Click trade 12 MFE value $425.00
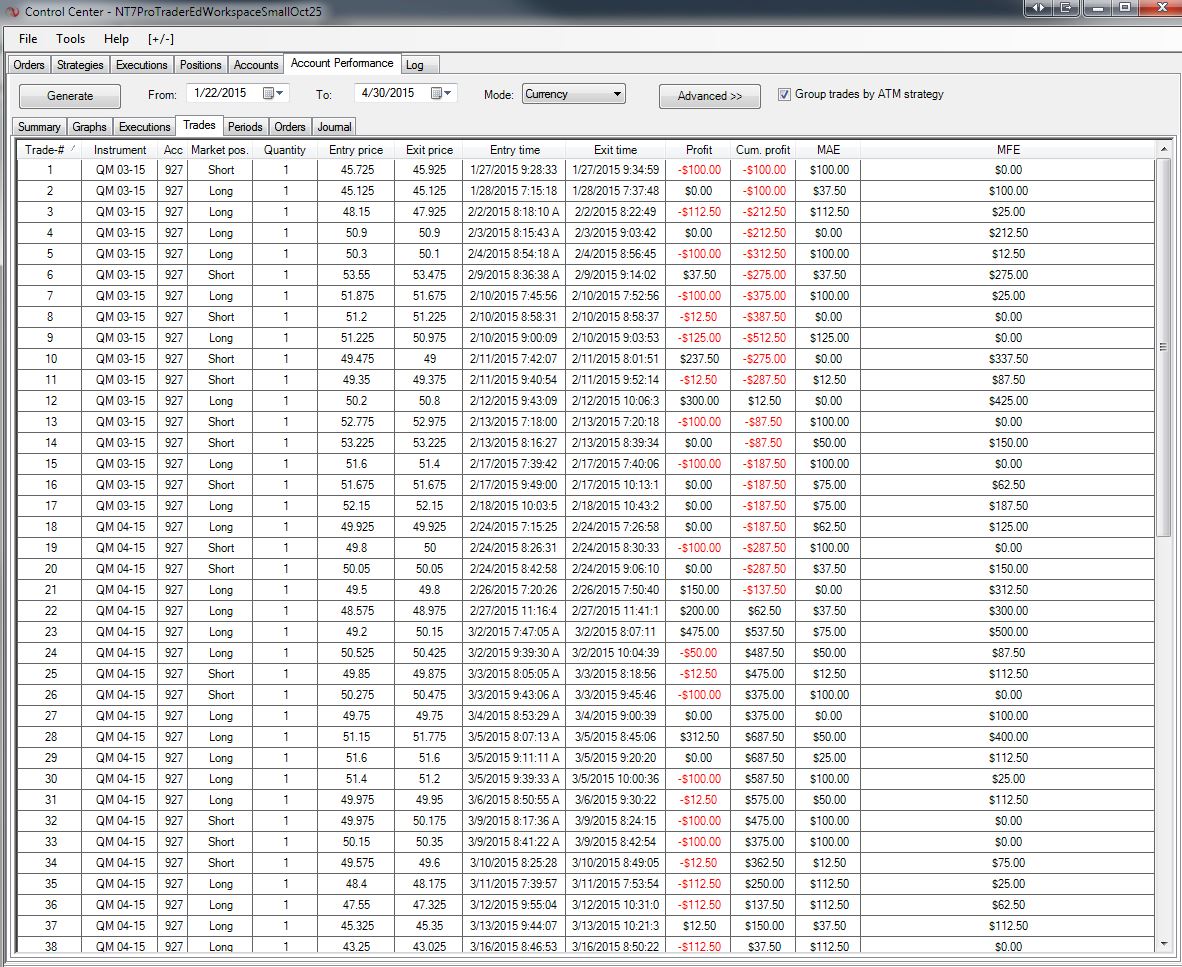The image size is (1182, 967). (1008, 401)
